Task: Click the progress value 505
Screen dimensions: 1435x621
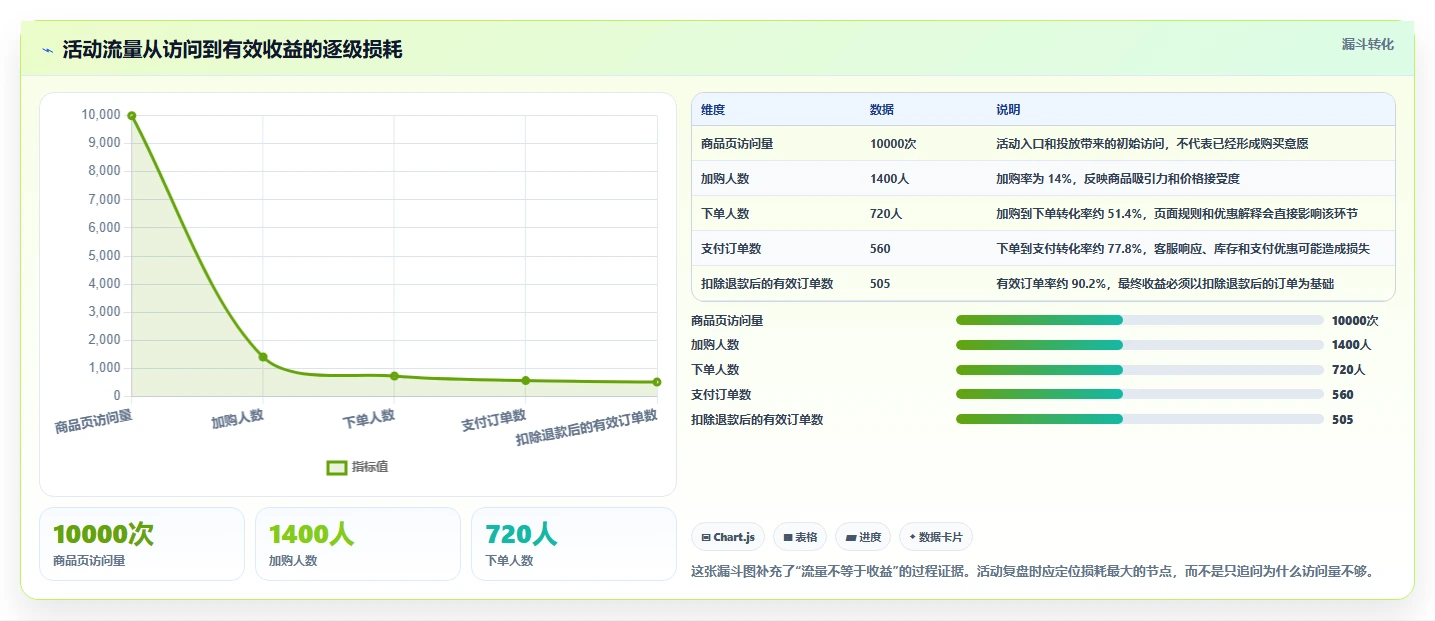Action: coord(1342,420)
